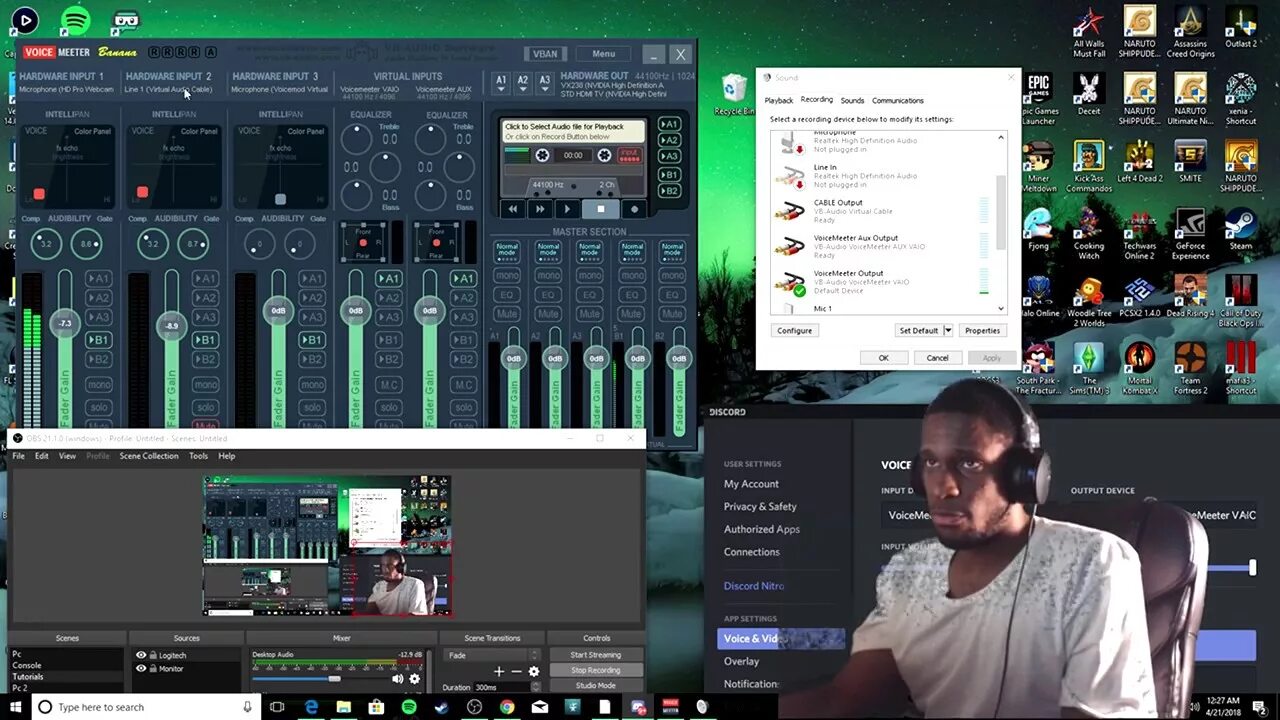1280x720 pixels.
Task: Click Hardware Input 2 fader knob
Action: click(172, 325)
